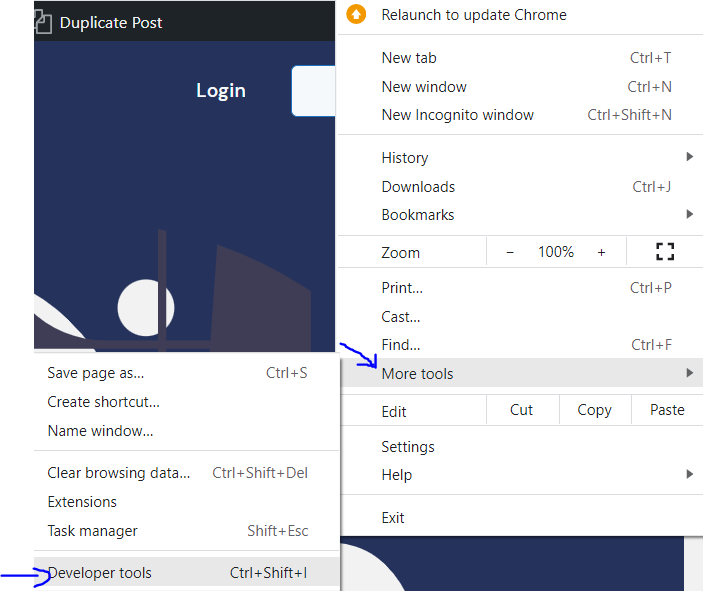The width and height of the screenshot is (703, 591).
Task: Choose Save page as... in submenu
Action: tap(187, 373)
